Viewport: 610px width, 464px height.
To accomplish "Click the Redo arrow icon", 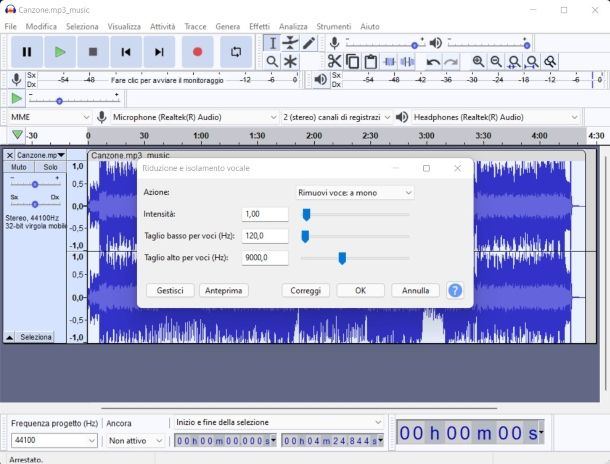I will pyautogui.click(x=451, y=61).
